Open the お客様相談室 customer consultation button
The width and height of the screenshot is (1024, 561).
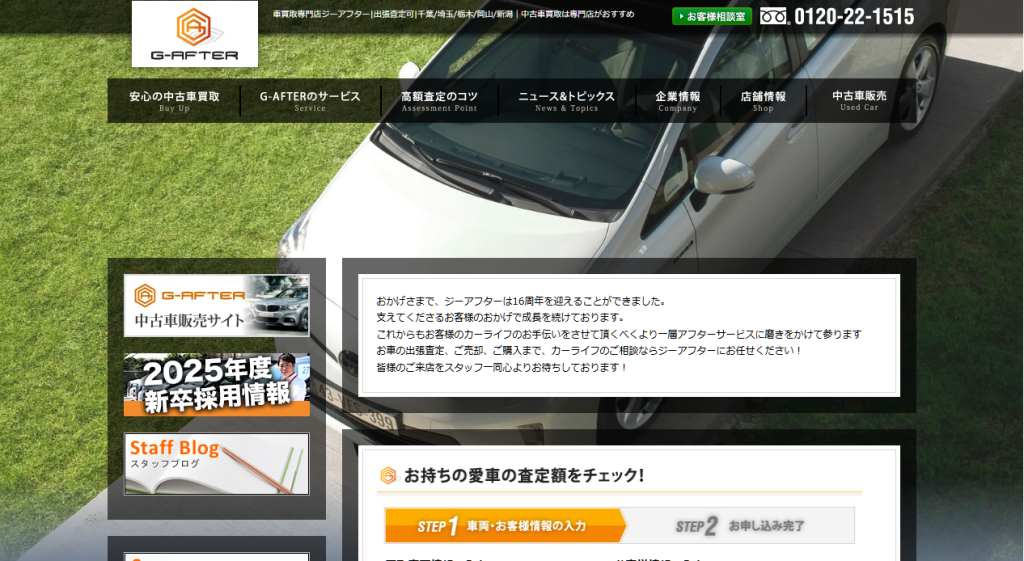pyautogui.click(x=711, y=16)
